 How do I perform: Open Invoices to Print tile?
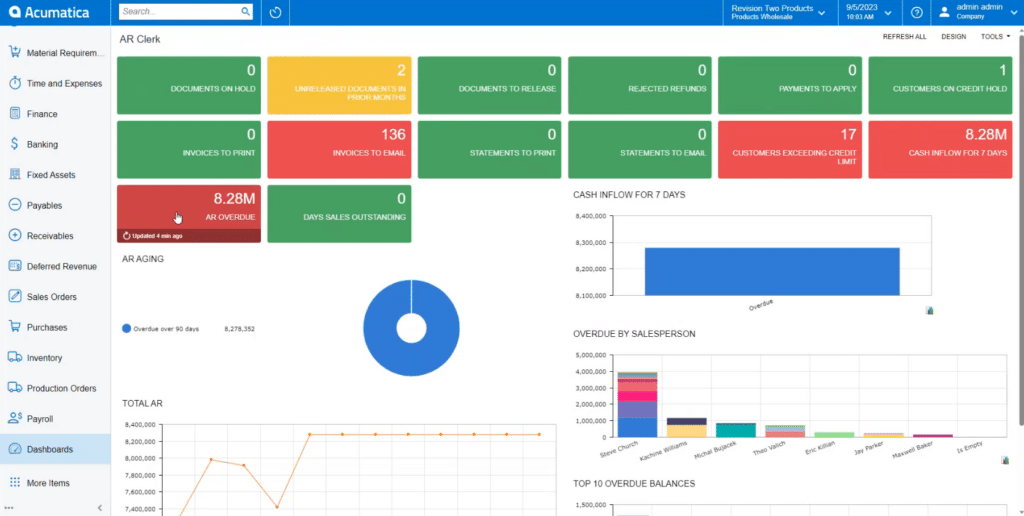189,150
